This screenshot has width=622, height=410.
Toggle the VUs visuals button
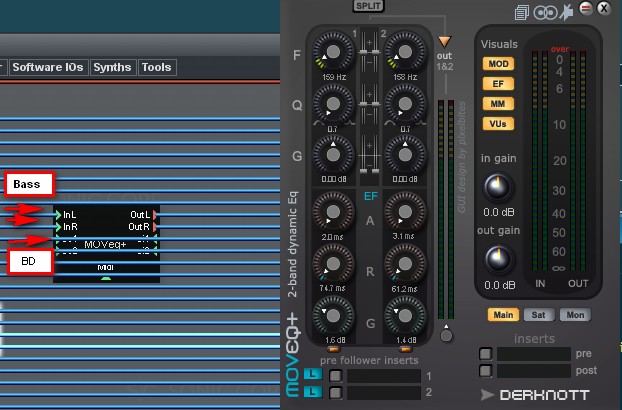click(x=497, y=124)
